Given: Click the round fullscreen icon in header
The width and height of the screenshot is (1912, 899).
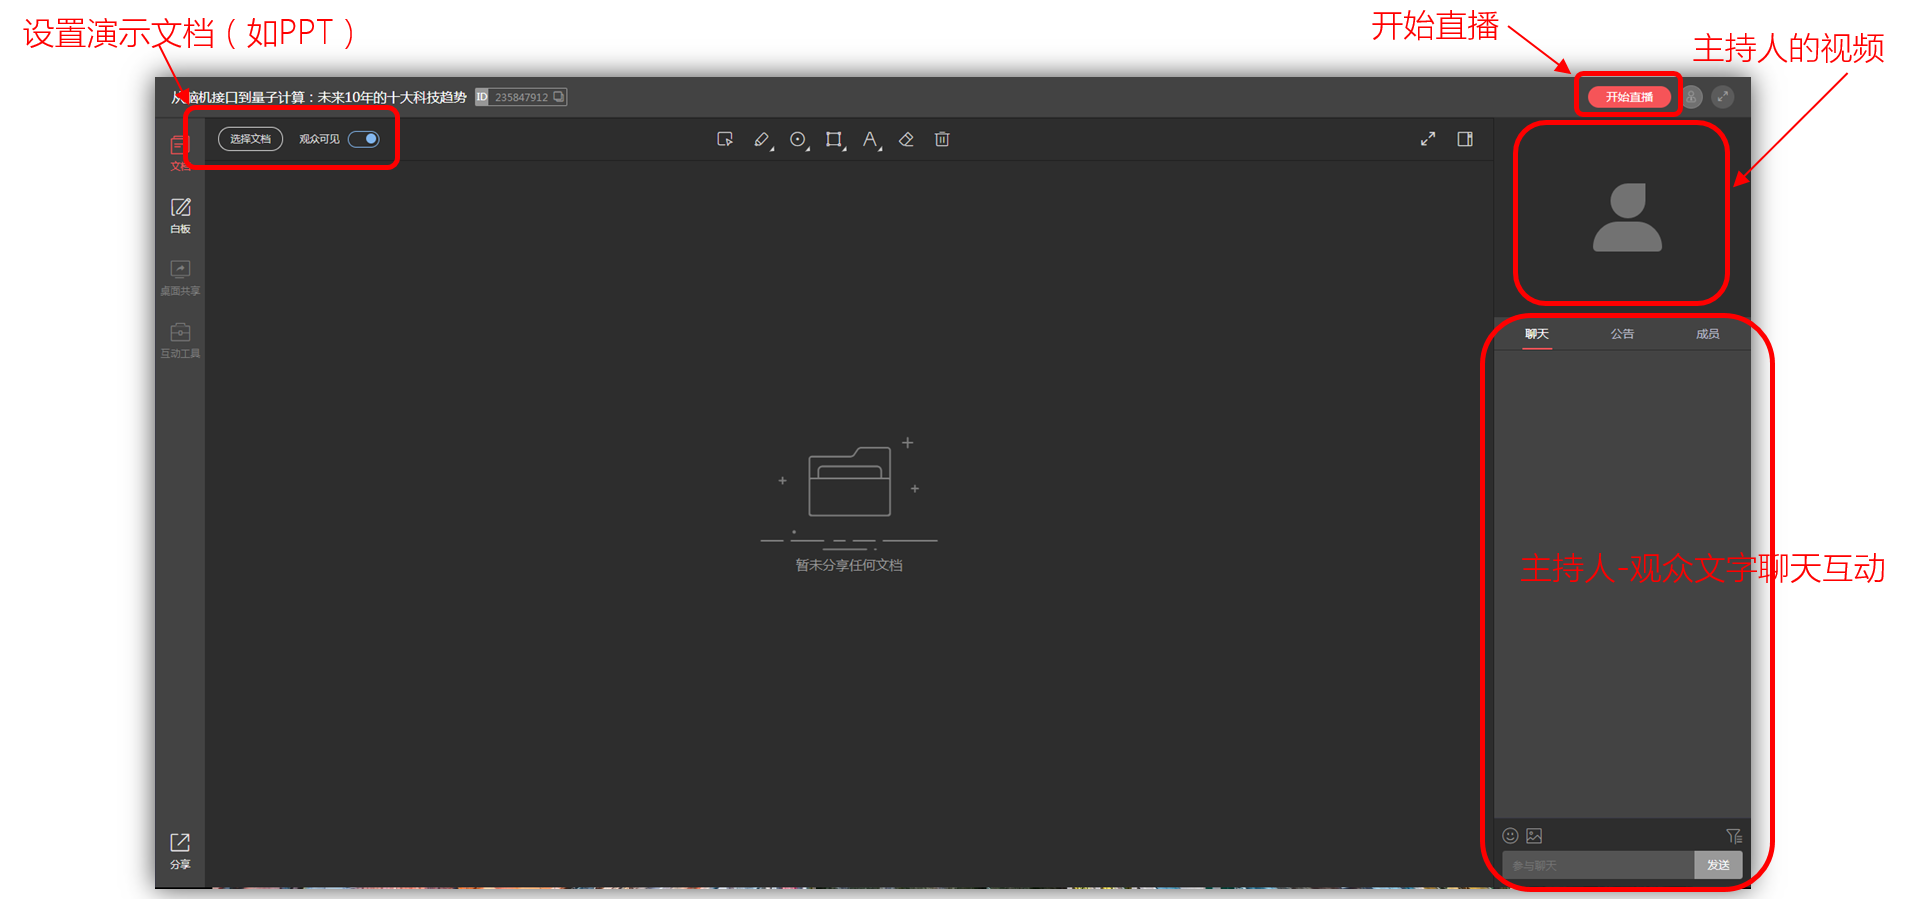Looking at the screenshot, I should (x=1723, y=97).
